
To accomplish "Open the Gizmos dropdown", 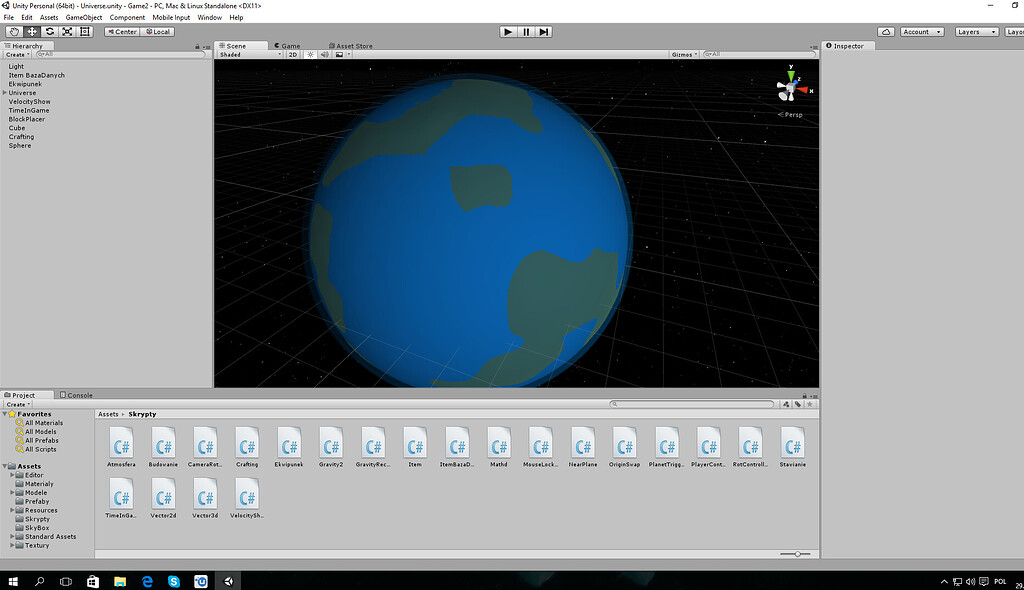I will click(681, 54).
